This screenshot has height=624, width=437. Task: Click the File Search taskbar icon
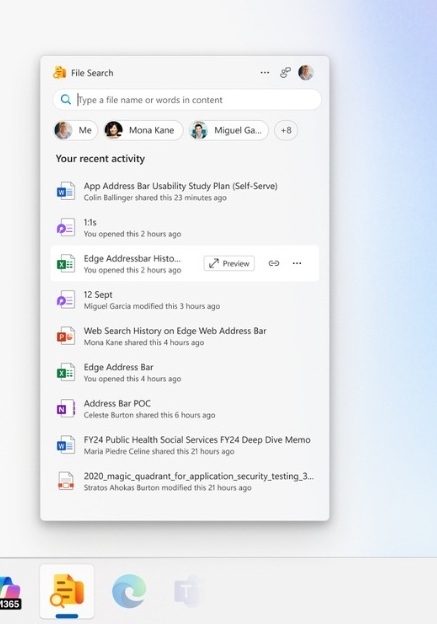pyautogui.click(x=67, y=591)
